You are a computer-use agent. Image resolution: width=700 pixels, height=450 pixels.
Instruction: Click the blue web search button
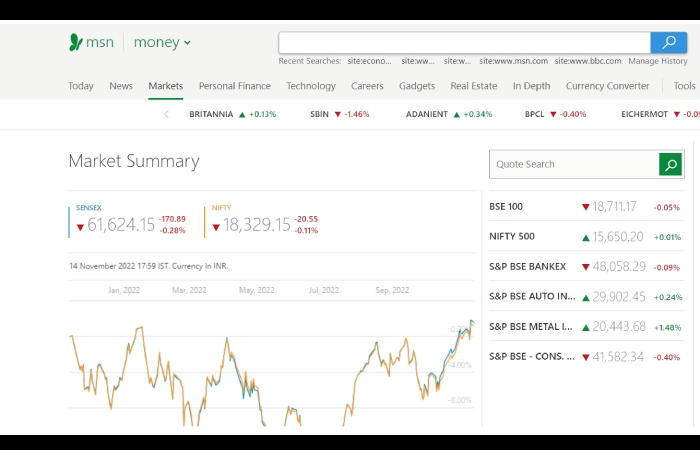[x=668, y=42]
